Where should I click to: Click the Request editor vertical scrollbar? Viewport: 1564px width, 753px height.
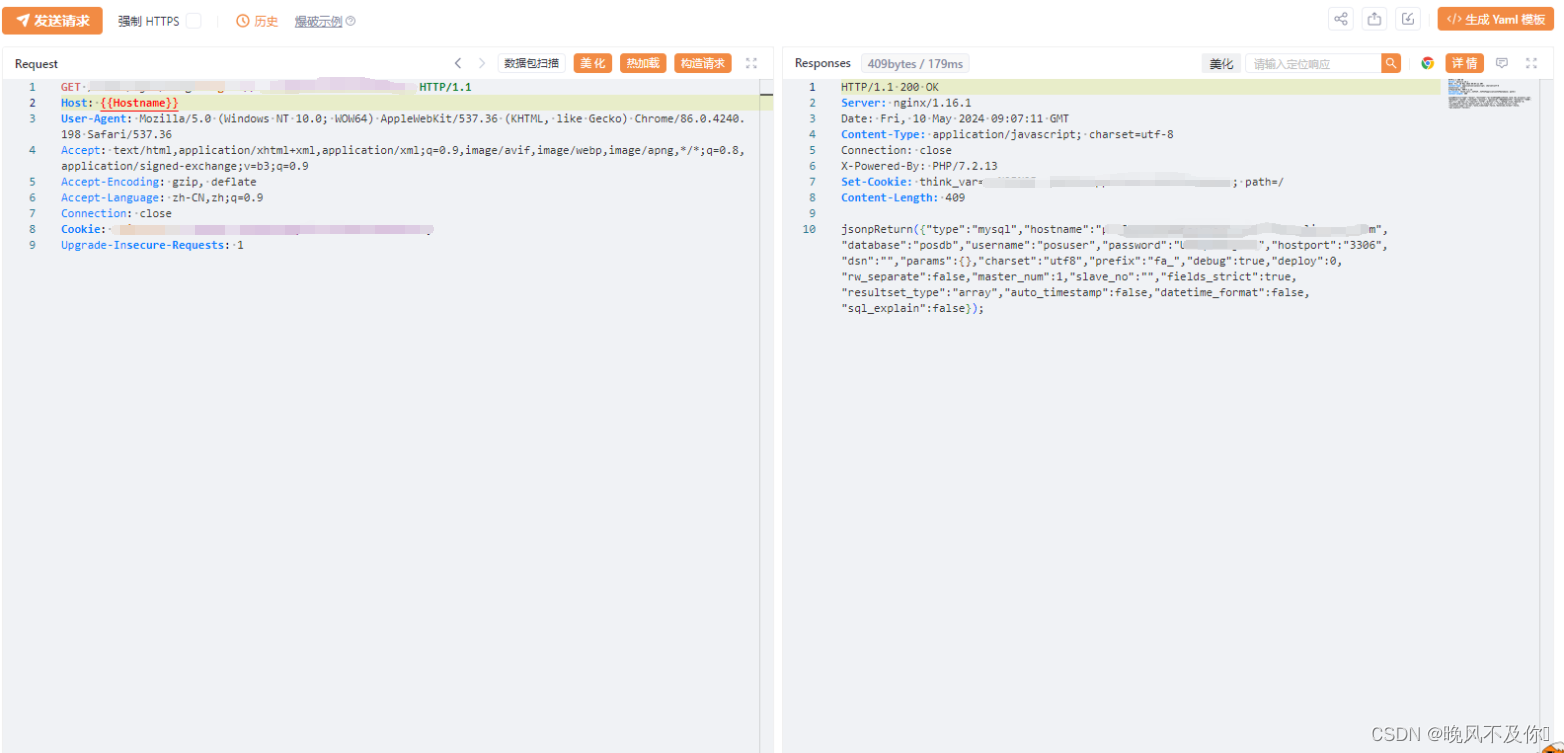[766, 415]
